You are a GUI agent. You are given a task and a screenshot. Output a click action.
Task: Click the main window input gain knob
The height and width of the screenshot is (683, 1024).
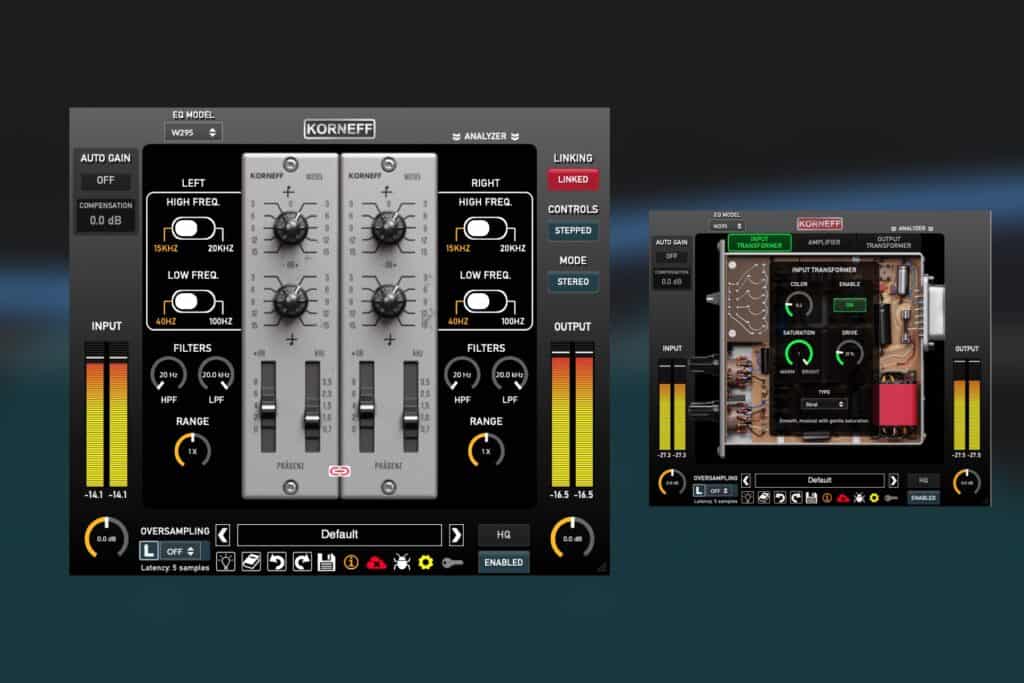click(106, 539)
